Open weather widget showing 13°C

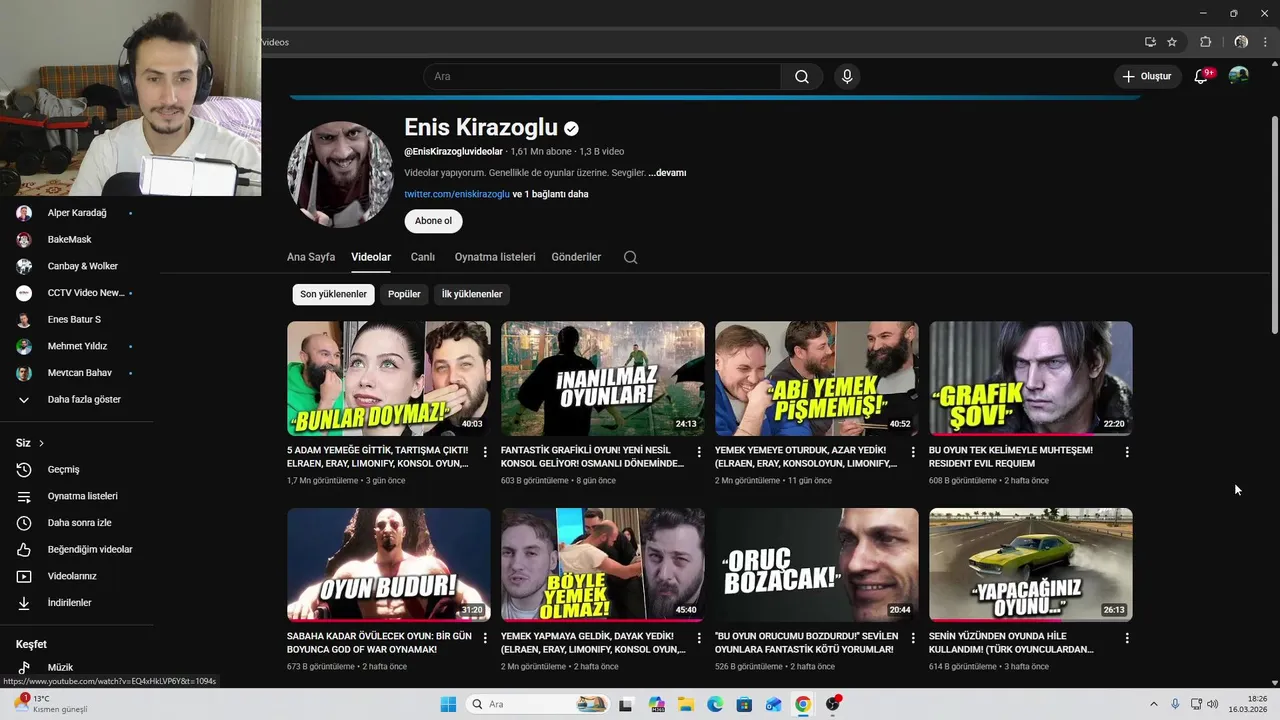coord(50,704)
